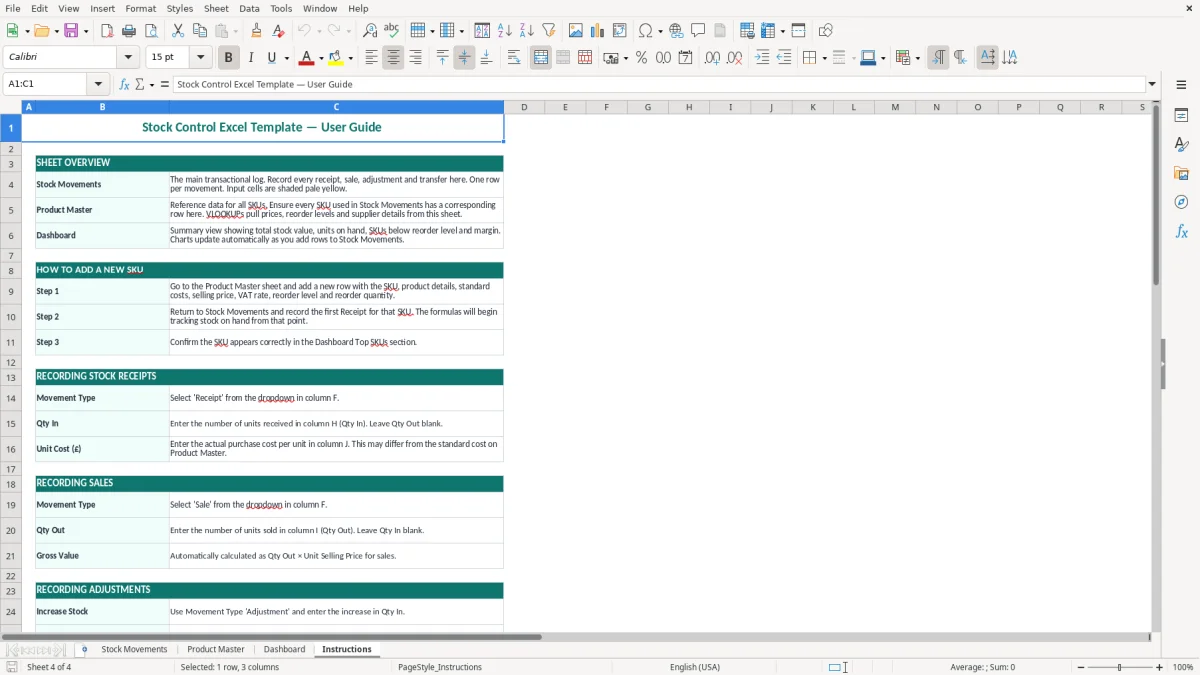Click the Cut scissors icon

178,31
